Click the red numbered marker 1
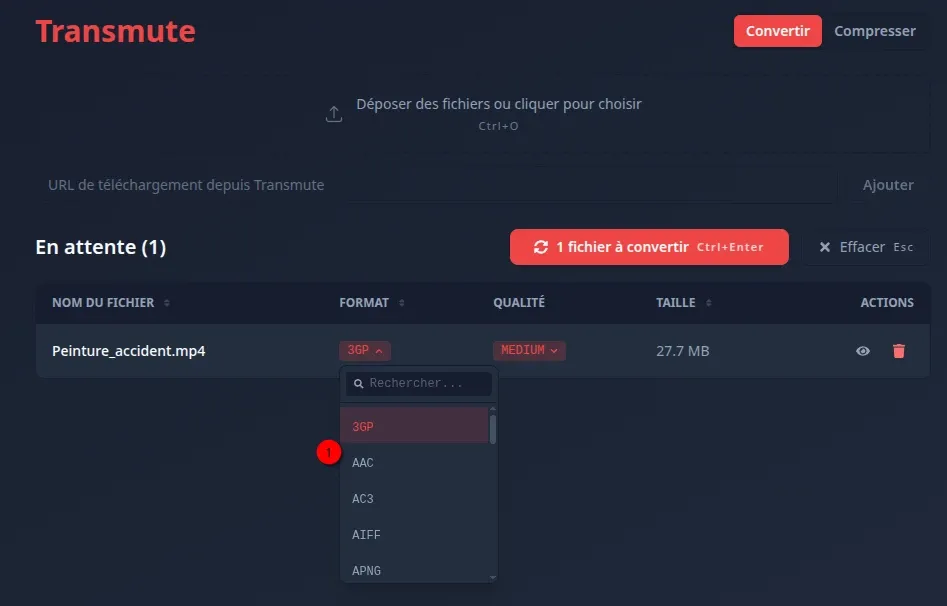This screenshot has width=947, height=606. pos(329,452)
